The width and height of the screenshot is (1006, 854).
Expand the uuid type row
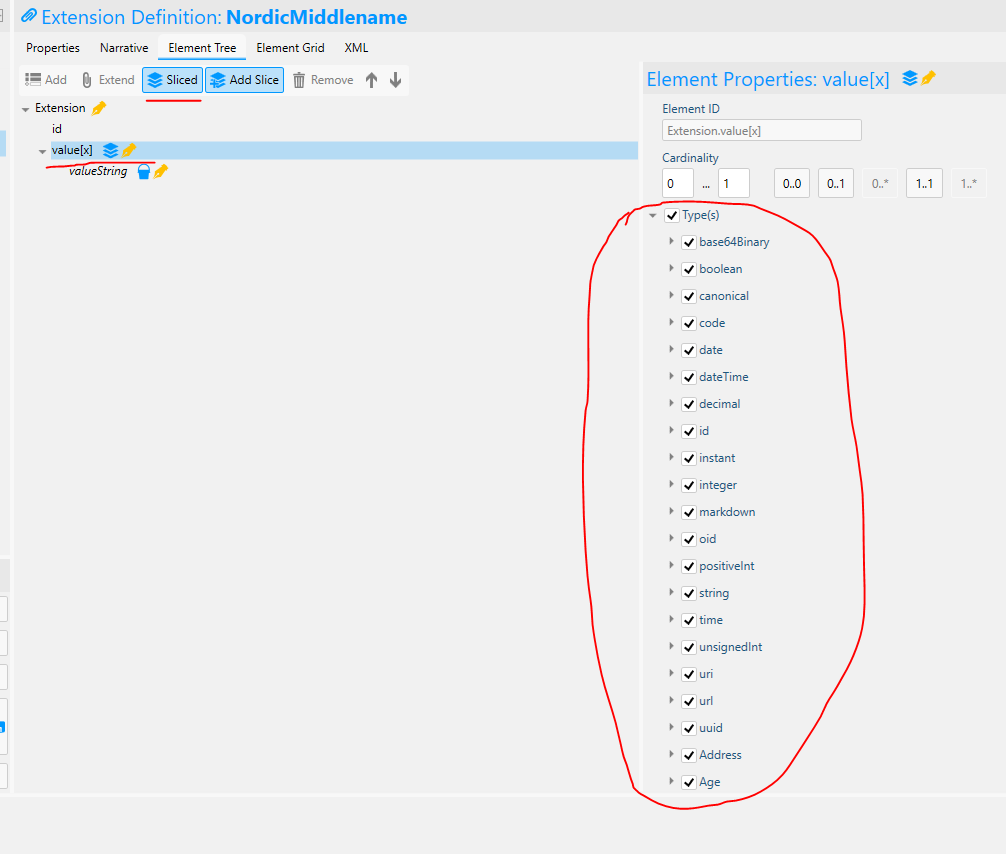671,727
